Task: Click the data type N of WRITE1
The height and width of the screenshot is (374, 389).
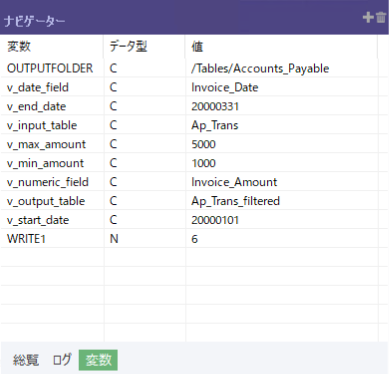Action: [114, 239]
